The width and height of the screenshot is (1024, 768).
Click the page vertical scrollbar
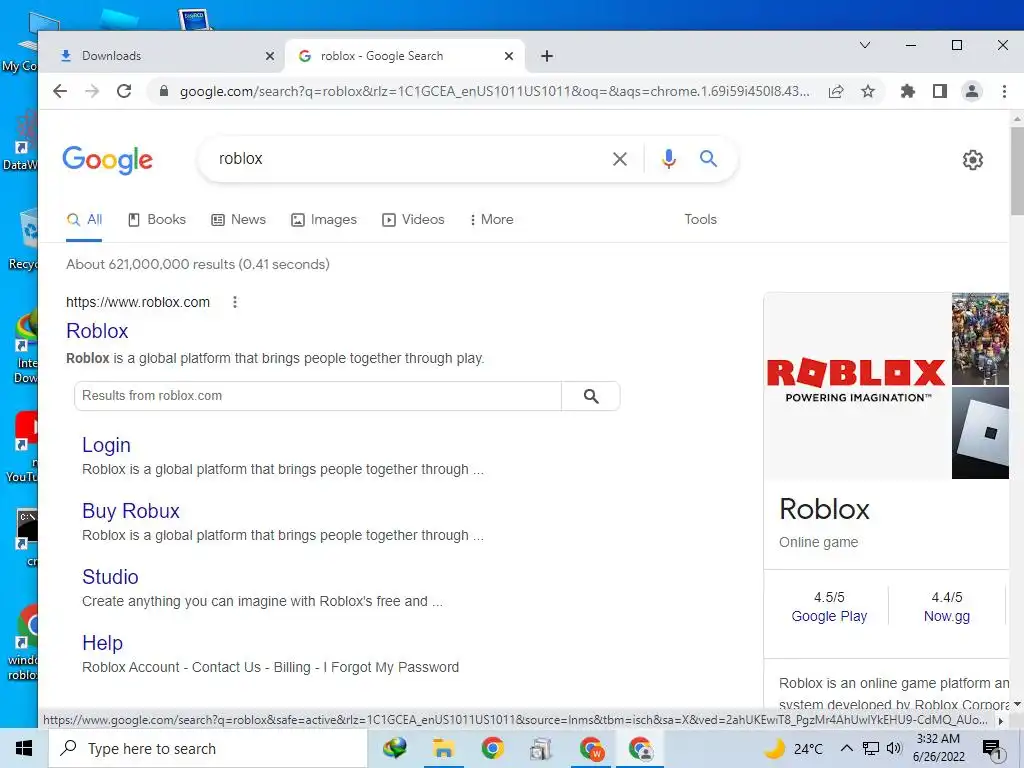point(1017,171)
